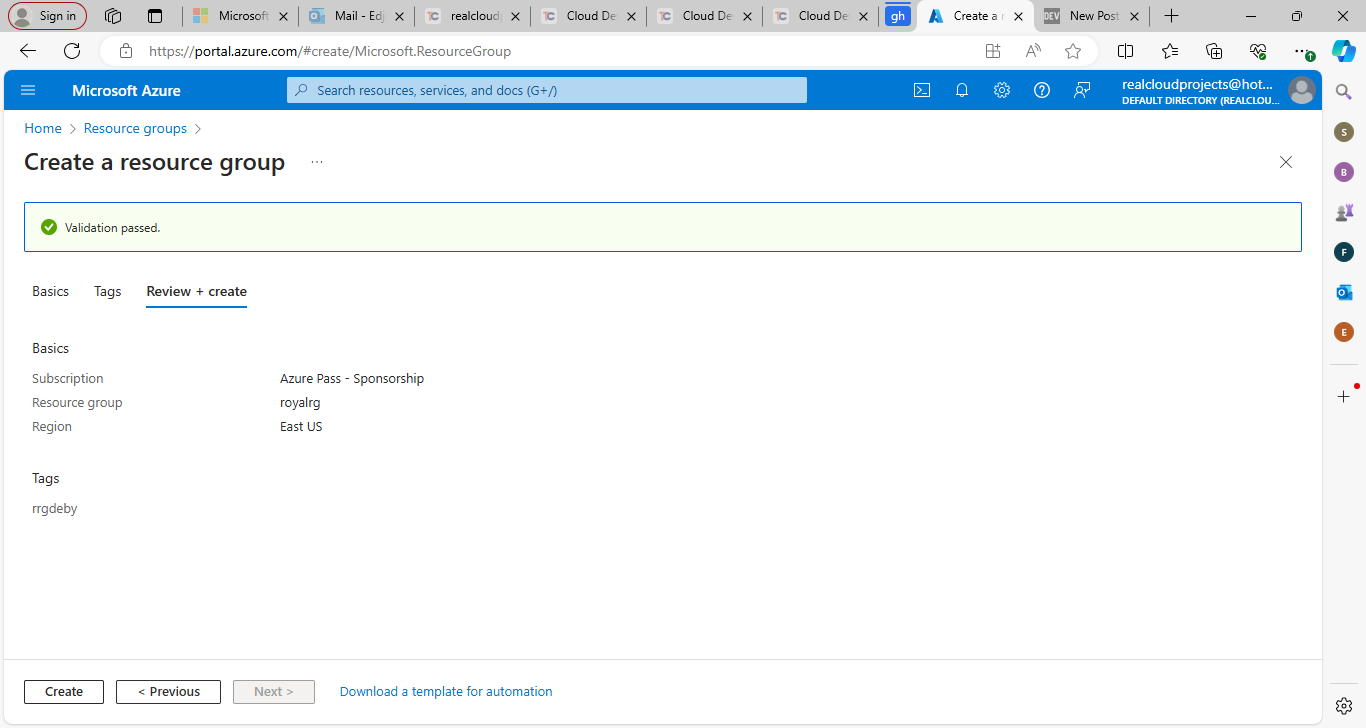Screen dimensions: 1366x728
Task: Click the Subscription field label
Action: 68,379
